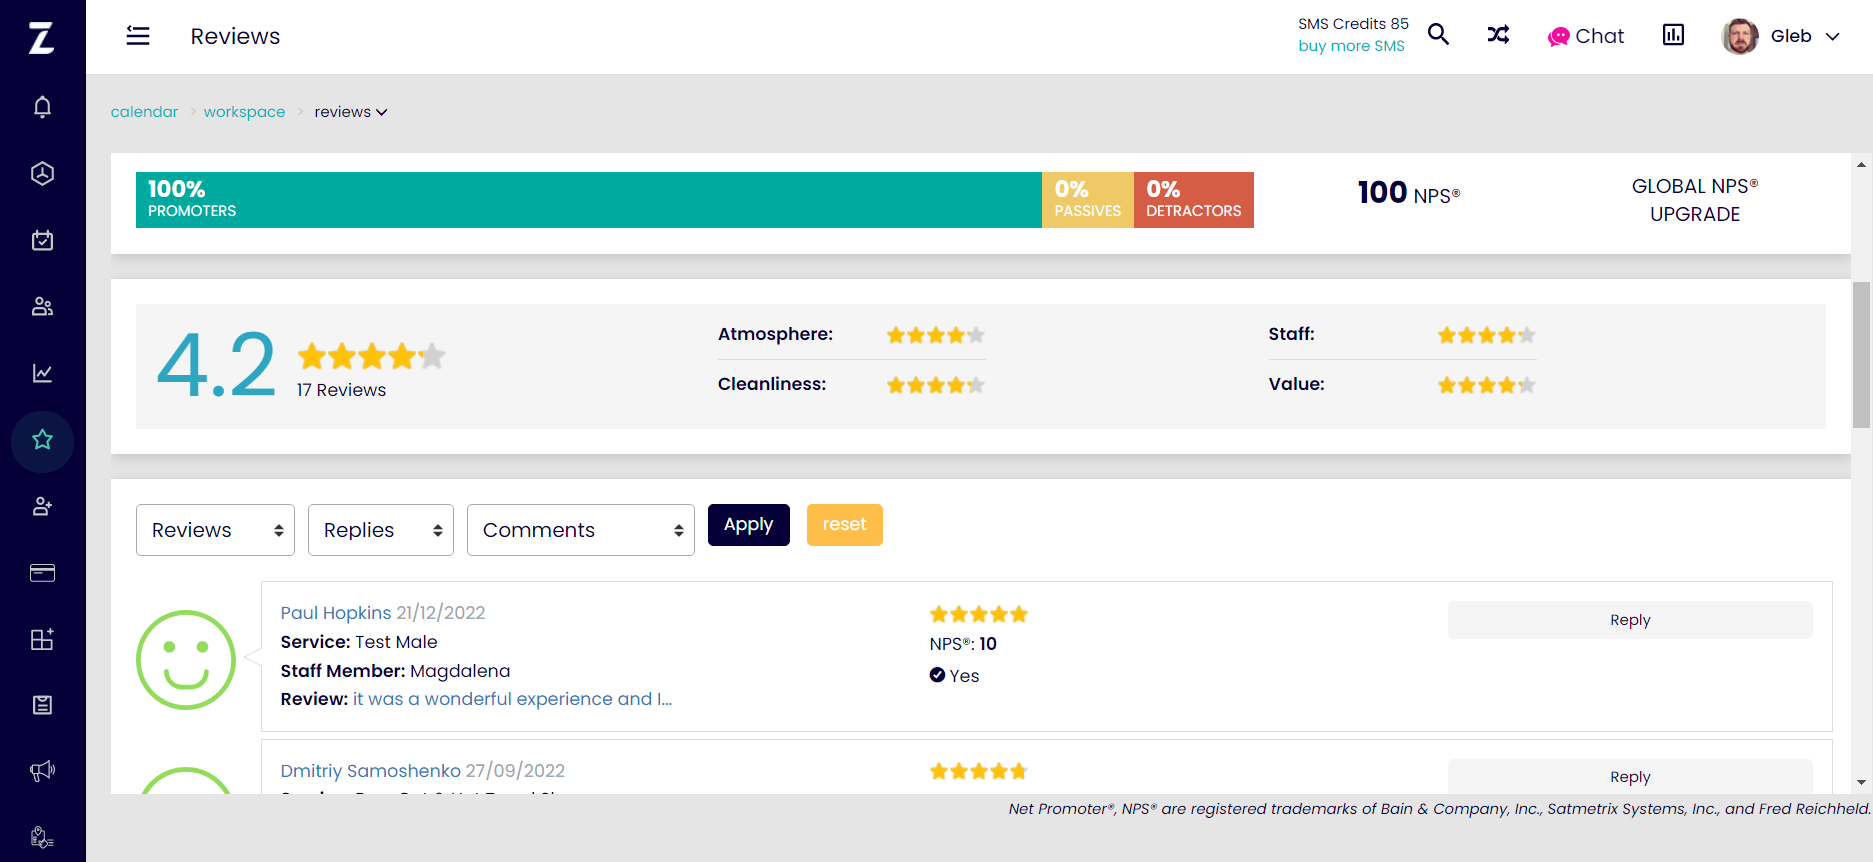The width and height of the screenshot is (1873, 862).
Task: Click the Z logo in sidebar
Action: (x=42, y=38)
